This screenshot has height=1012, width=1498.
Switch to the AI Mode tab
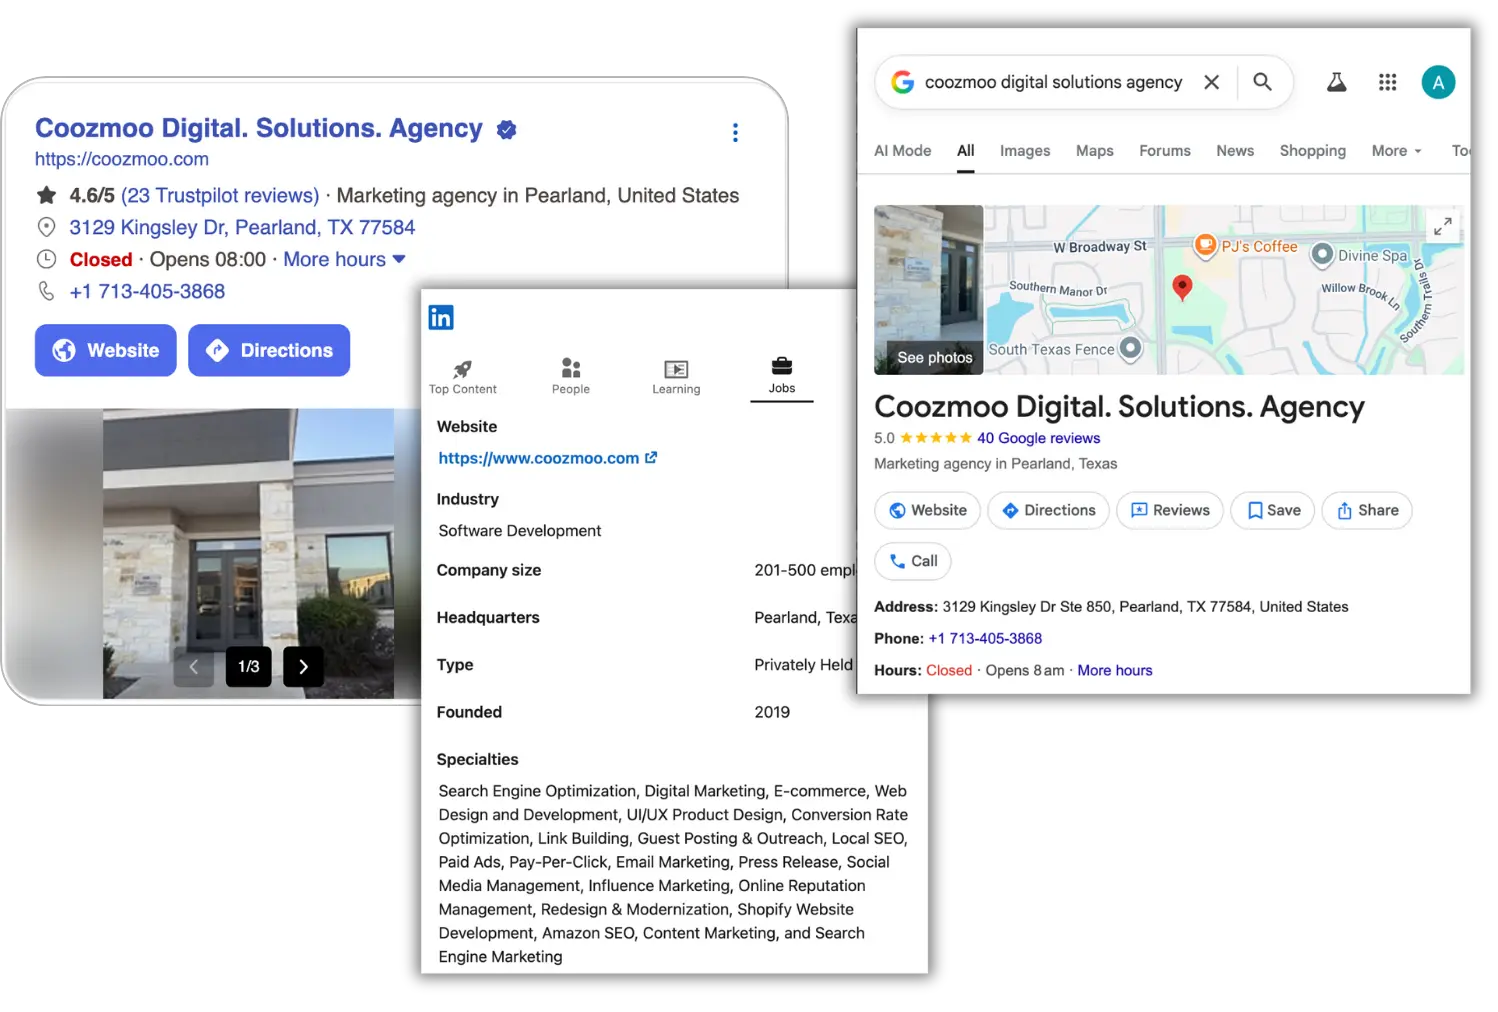(903, 151)
